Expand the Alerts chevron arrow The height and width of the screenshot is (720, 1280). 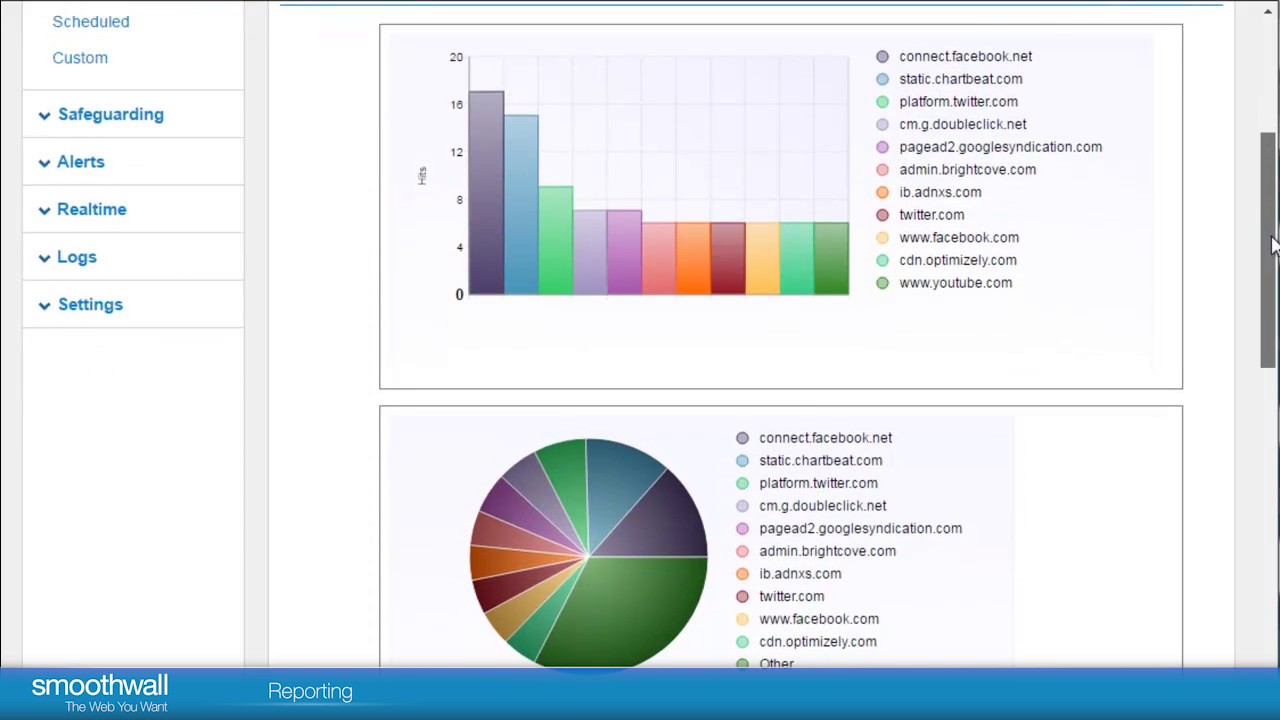[x=44, y=162]
